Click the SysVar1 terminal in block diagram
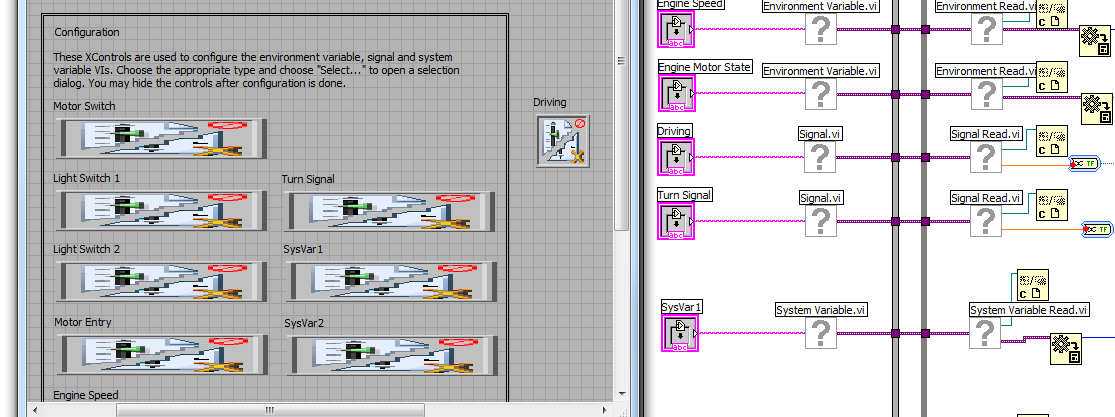Viewport: 1115px width, 417px height. tap(681, 333)
